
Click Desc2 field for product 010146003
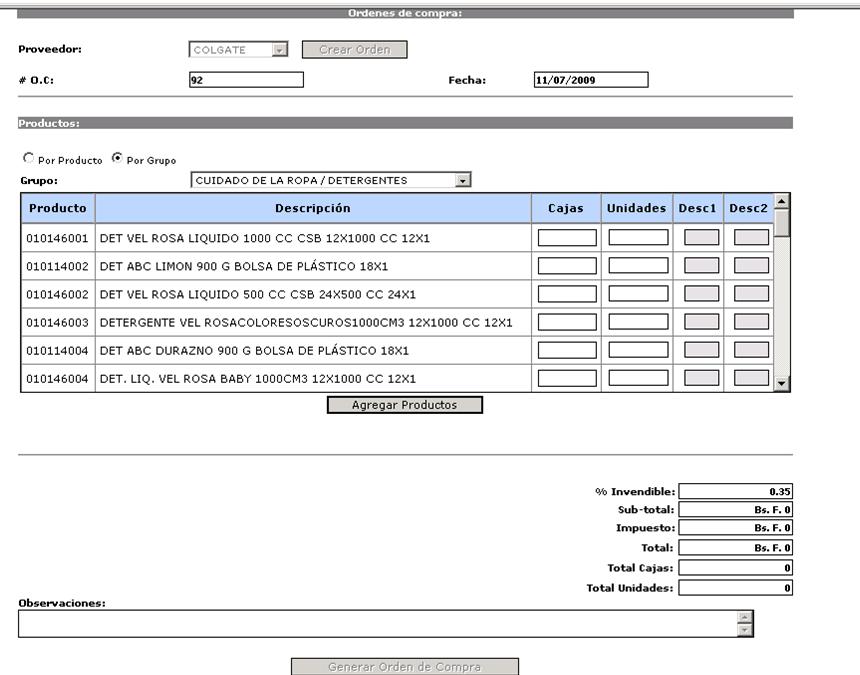point(751,322)
